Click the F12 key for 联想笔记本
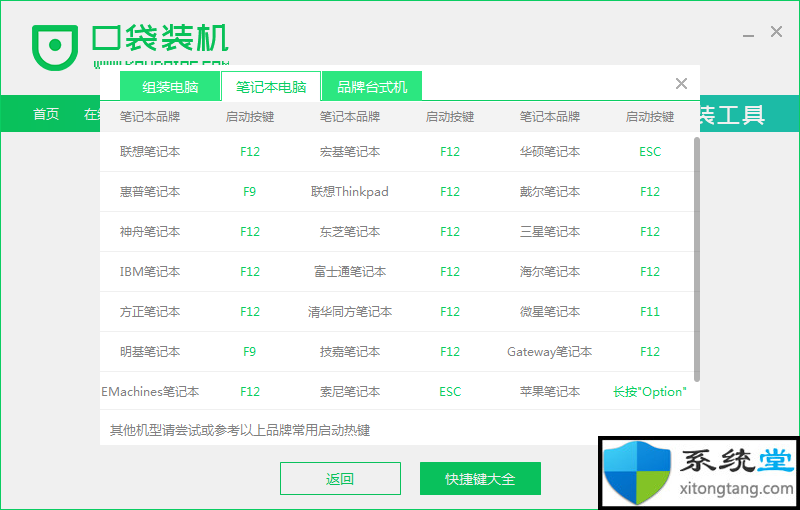The image size is (800, 510). pos(250,151)
